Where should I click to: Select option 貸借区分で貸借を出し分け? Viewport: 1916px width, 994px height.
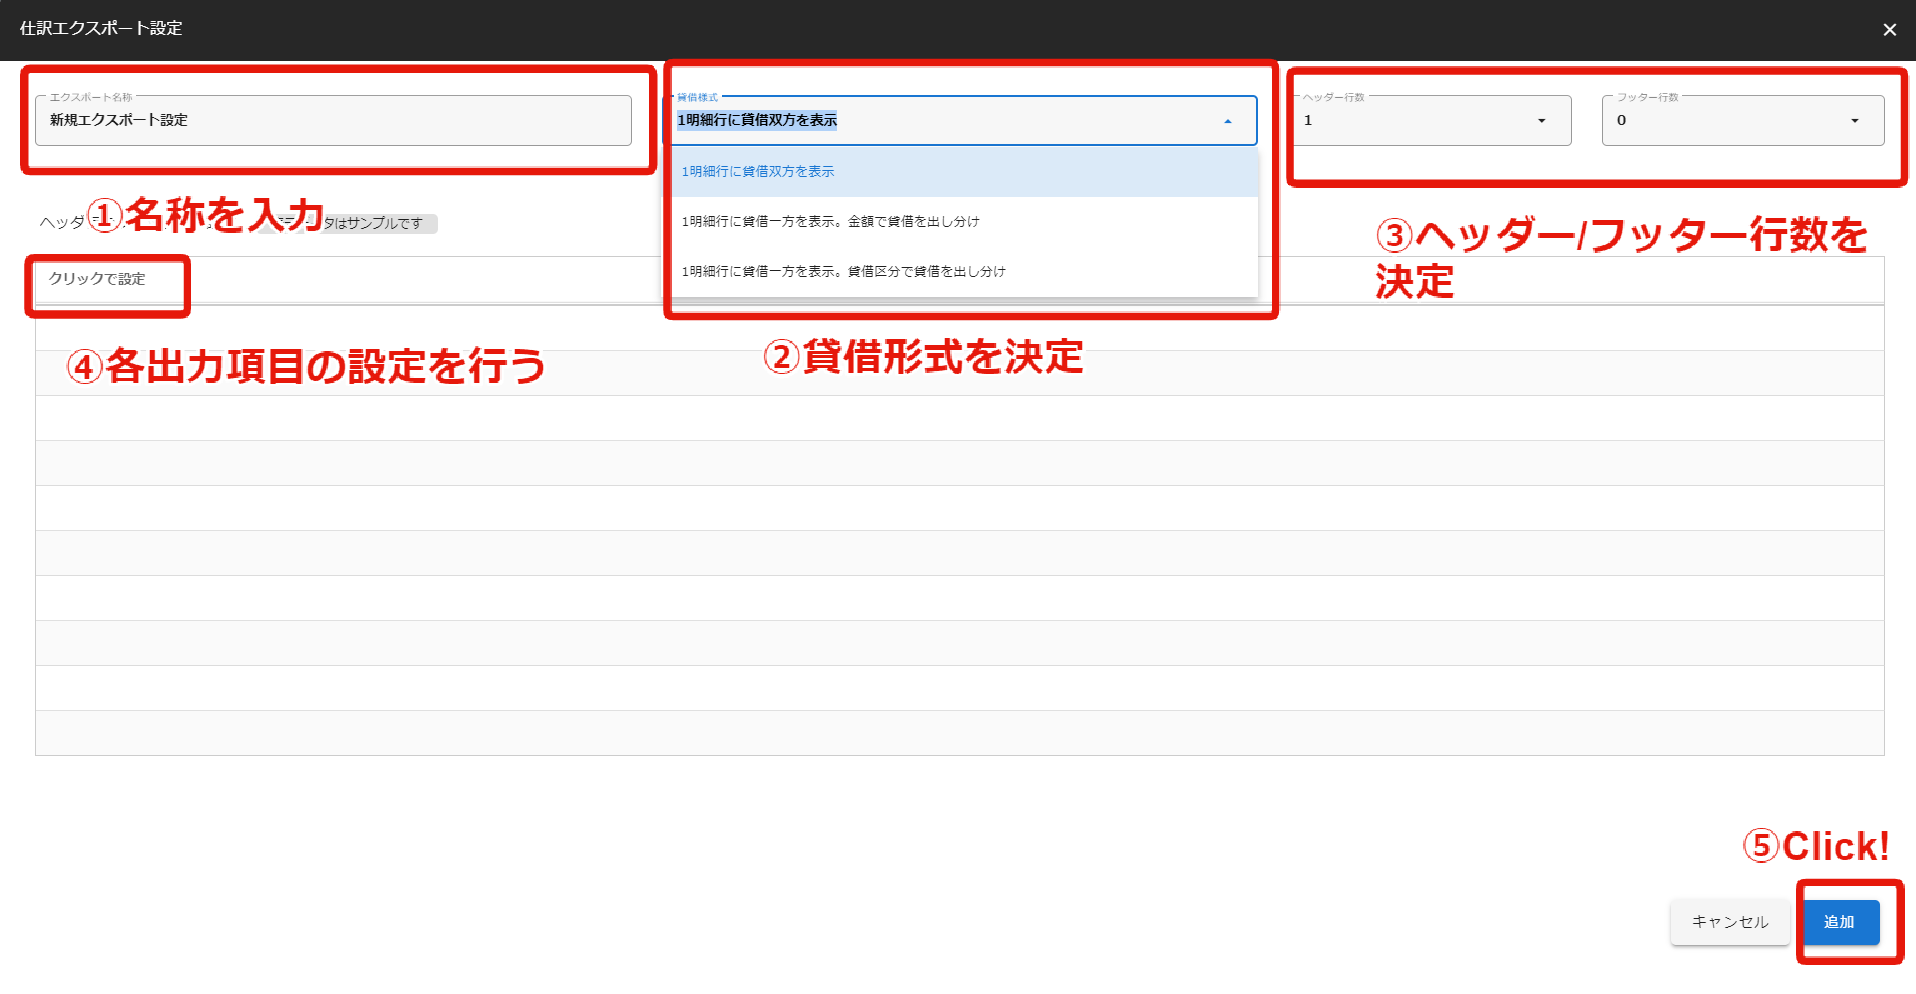[x=964, y=272]
